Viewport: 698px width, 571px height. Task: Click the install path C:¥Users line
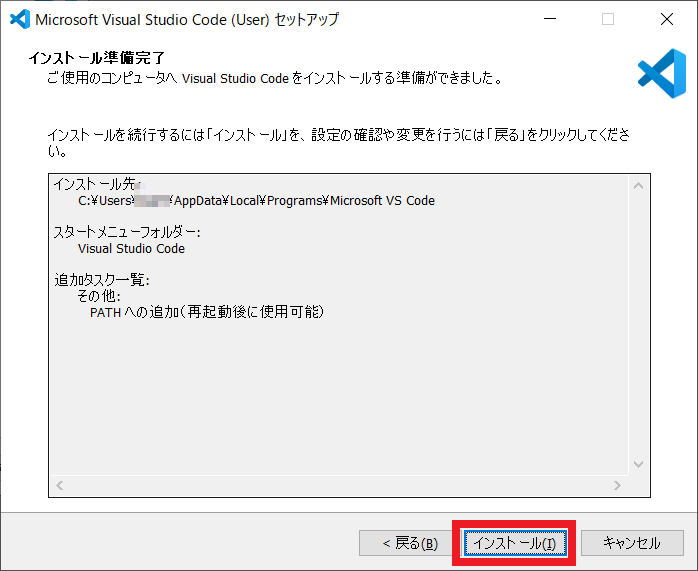pos(256,201)
